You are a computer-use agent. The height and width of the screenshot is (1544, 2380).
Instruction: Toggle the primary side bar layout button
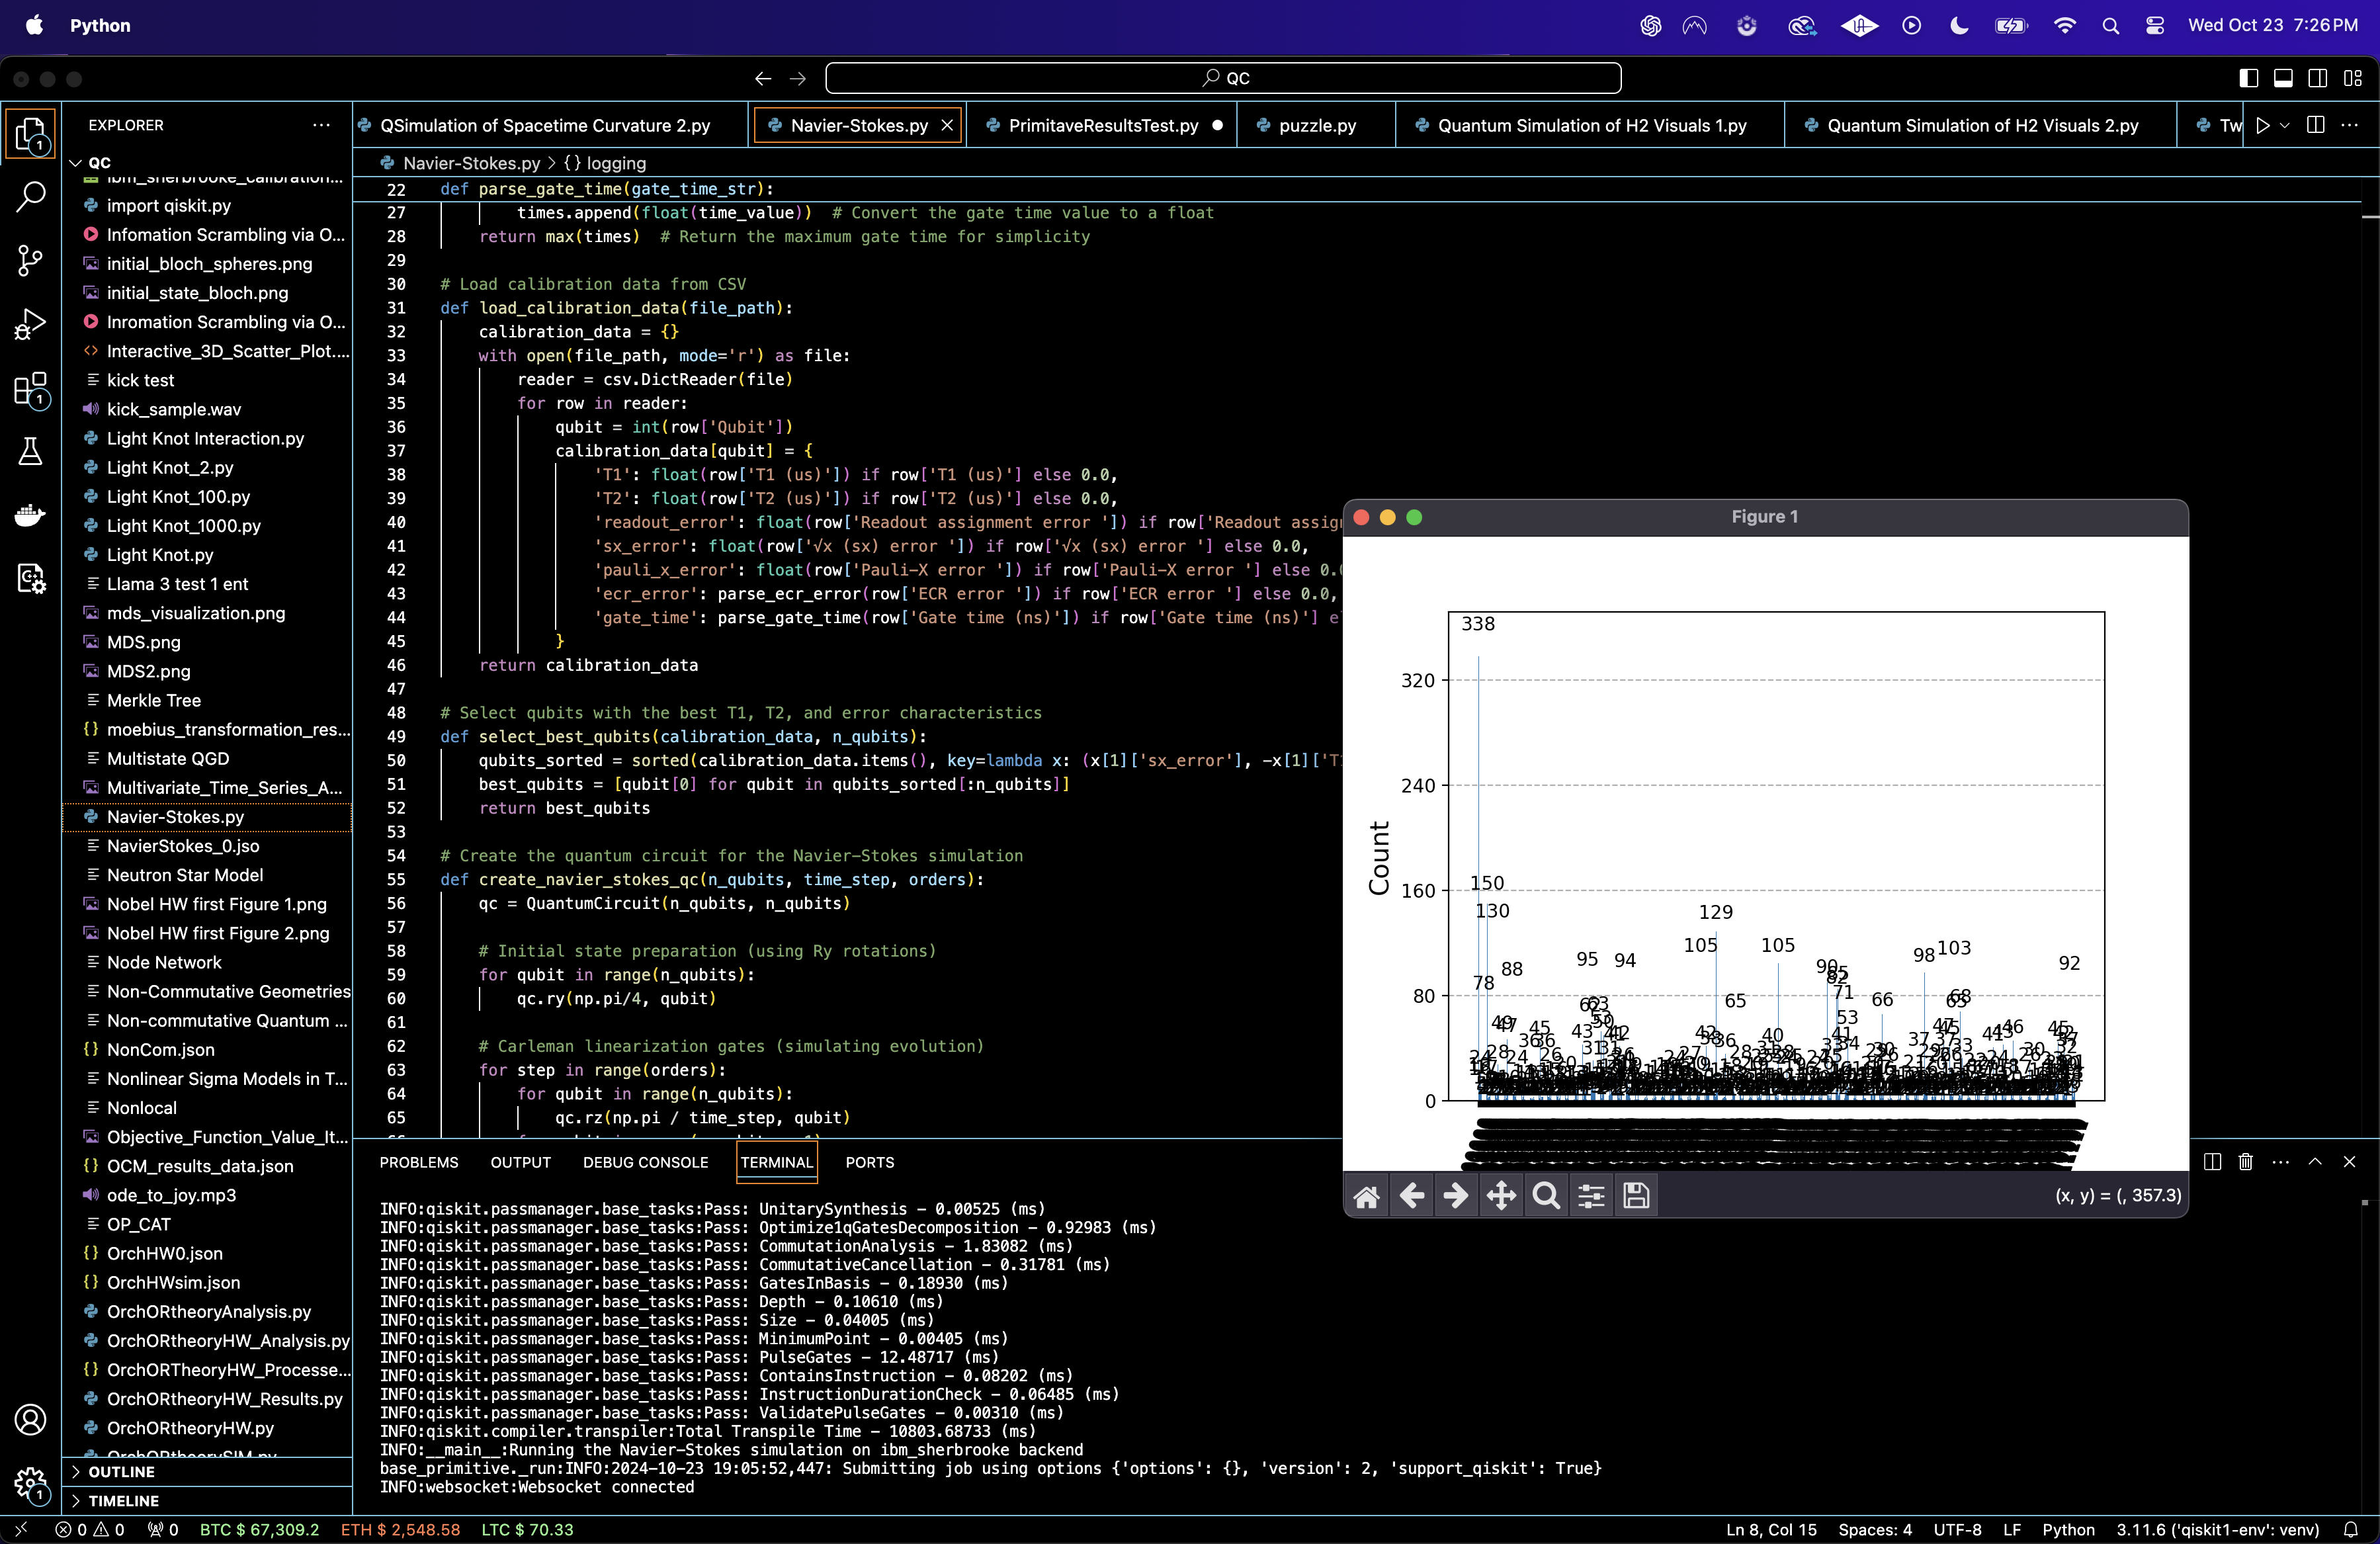2249,78
